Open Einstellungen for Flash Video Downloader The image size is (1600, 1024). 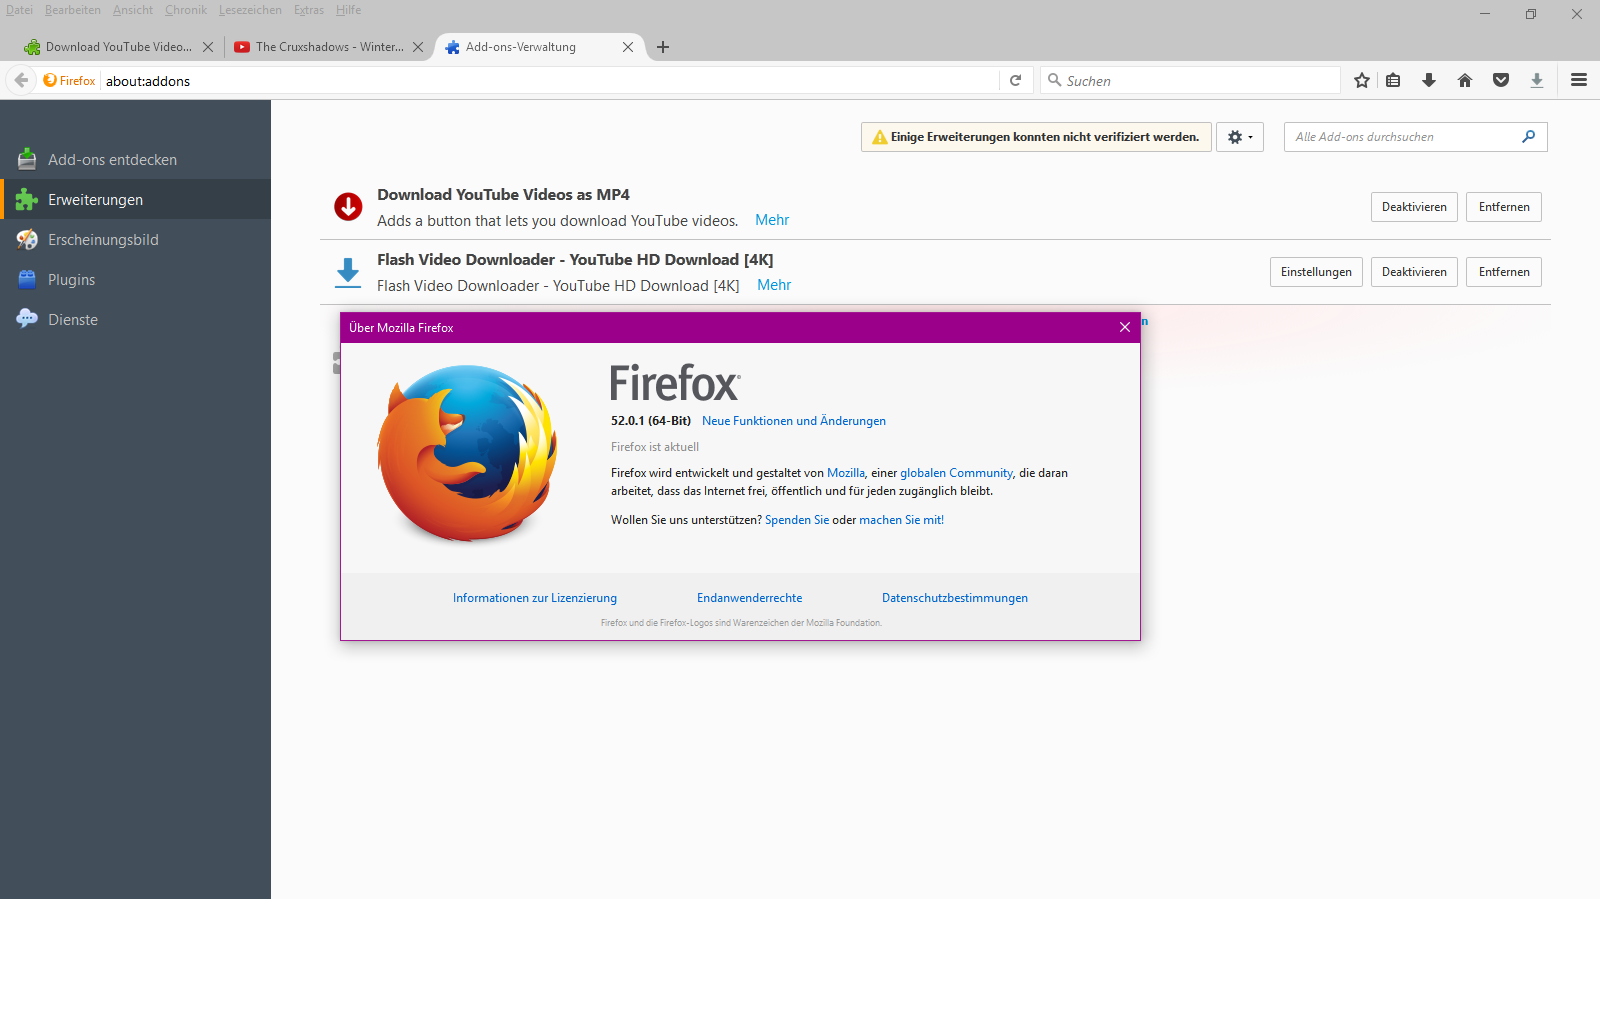pyautogui.click(x=1316, y=272)
